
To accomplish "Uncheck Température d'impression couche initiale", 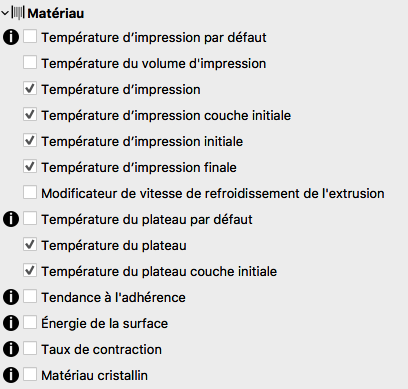I will point(30,114).
